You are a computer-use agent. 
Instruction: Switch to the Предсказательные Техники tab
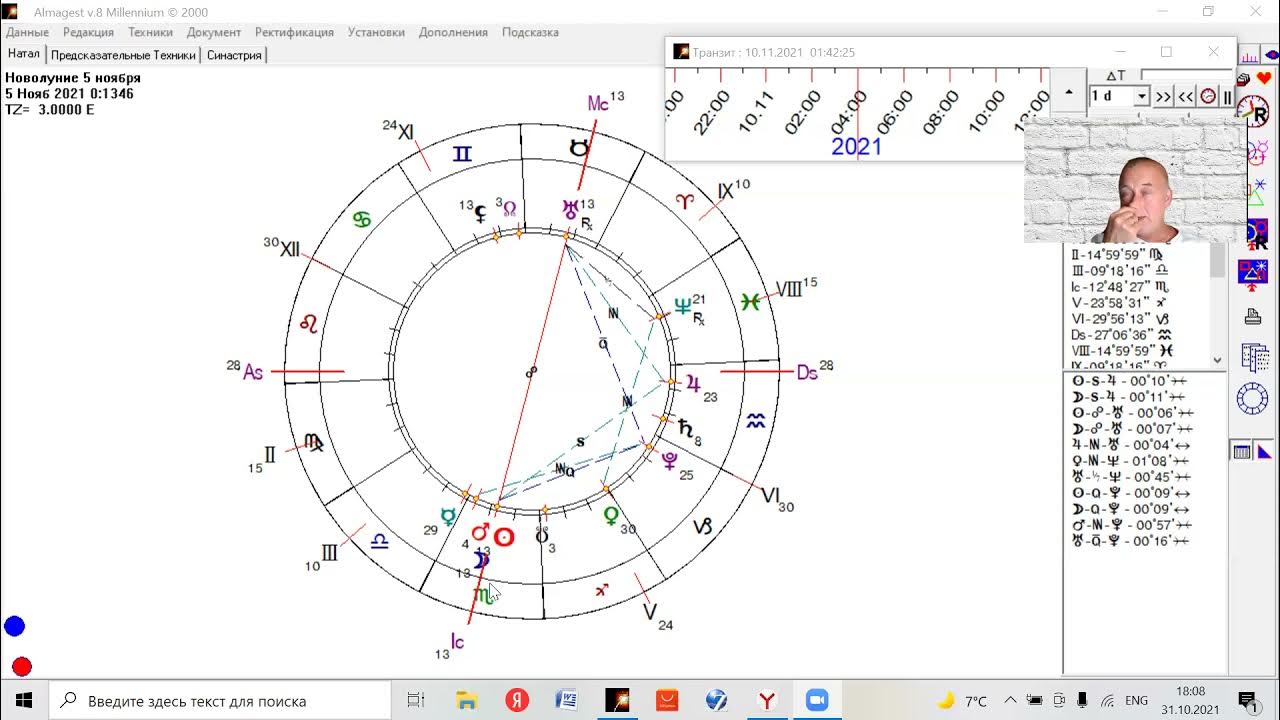point(123,55)
